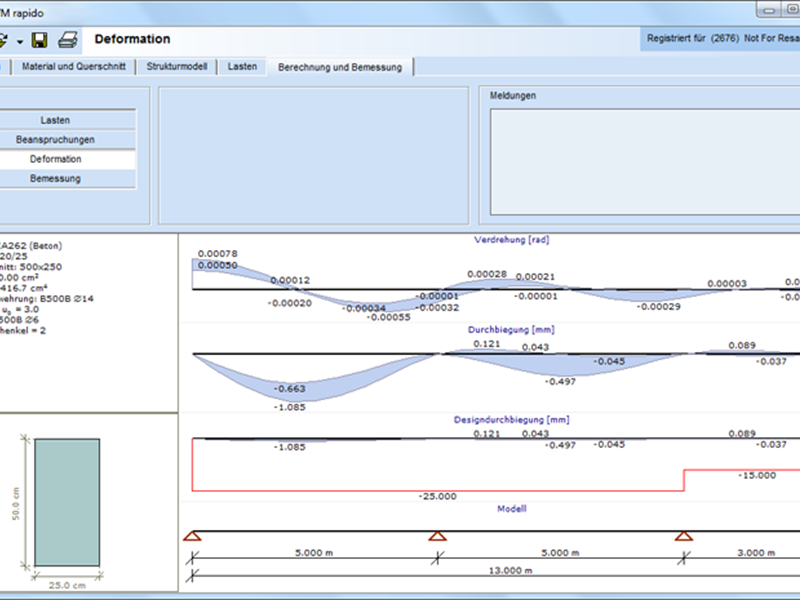Switch to Material und Querschnitt tab
800x600 pixels.
(x=74, y=67)
